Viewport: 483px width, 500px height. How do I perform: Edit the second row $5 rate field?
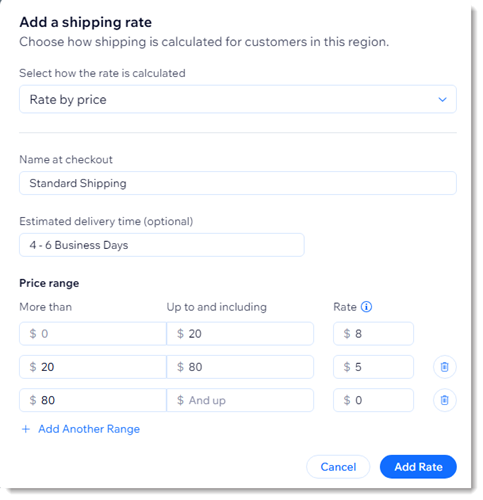373,367
